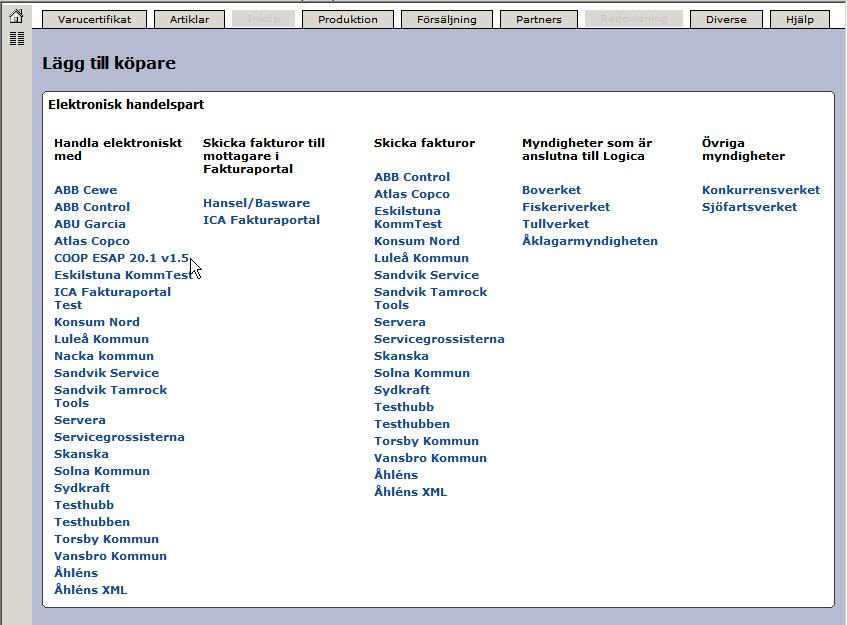This screenshot has height=625, width=848.
Task: Open the Diverse menu
Action: (726, 19)
